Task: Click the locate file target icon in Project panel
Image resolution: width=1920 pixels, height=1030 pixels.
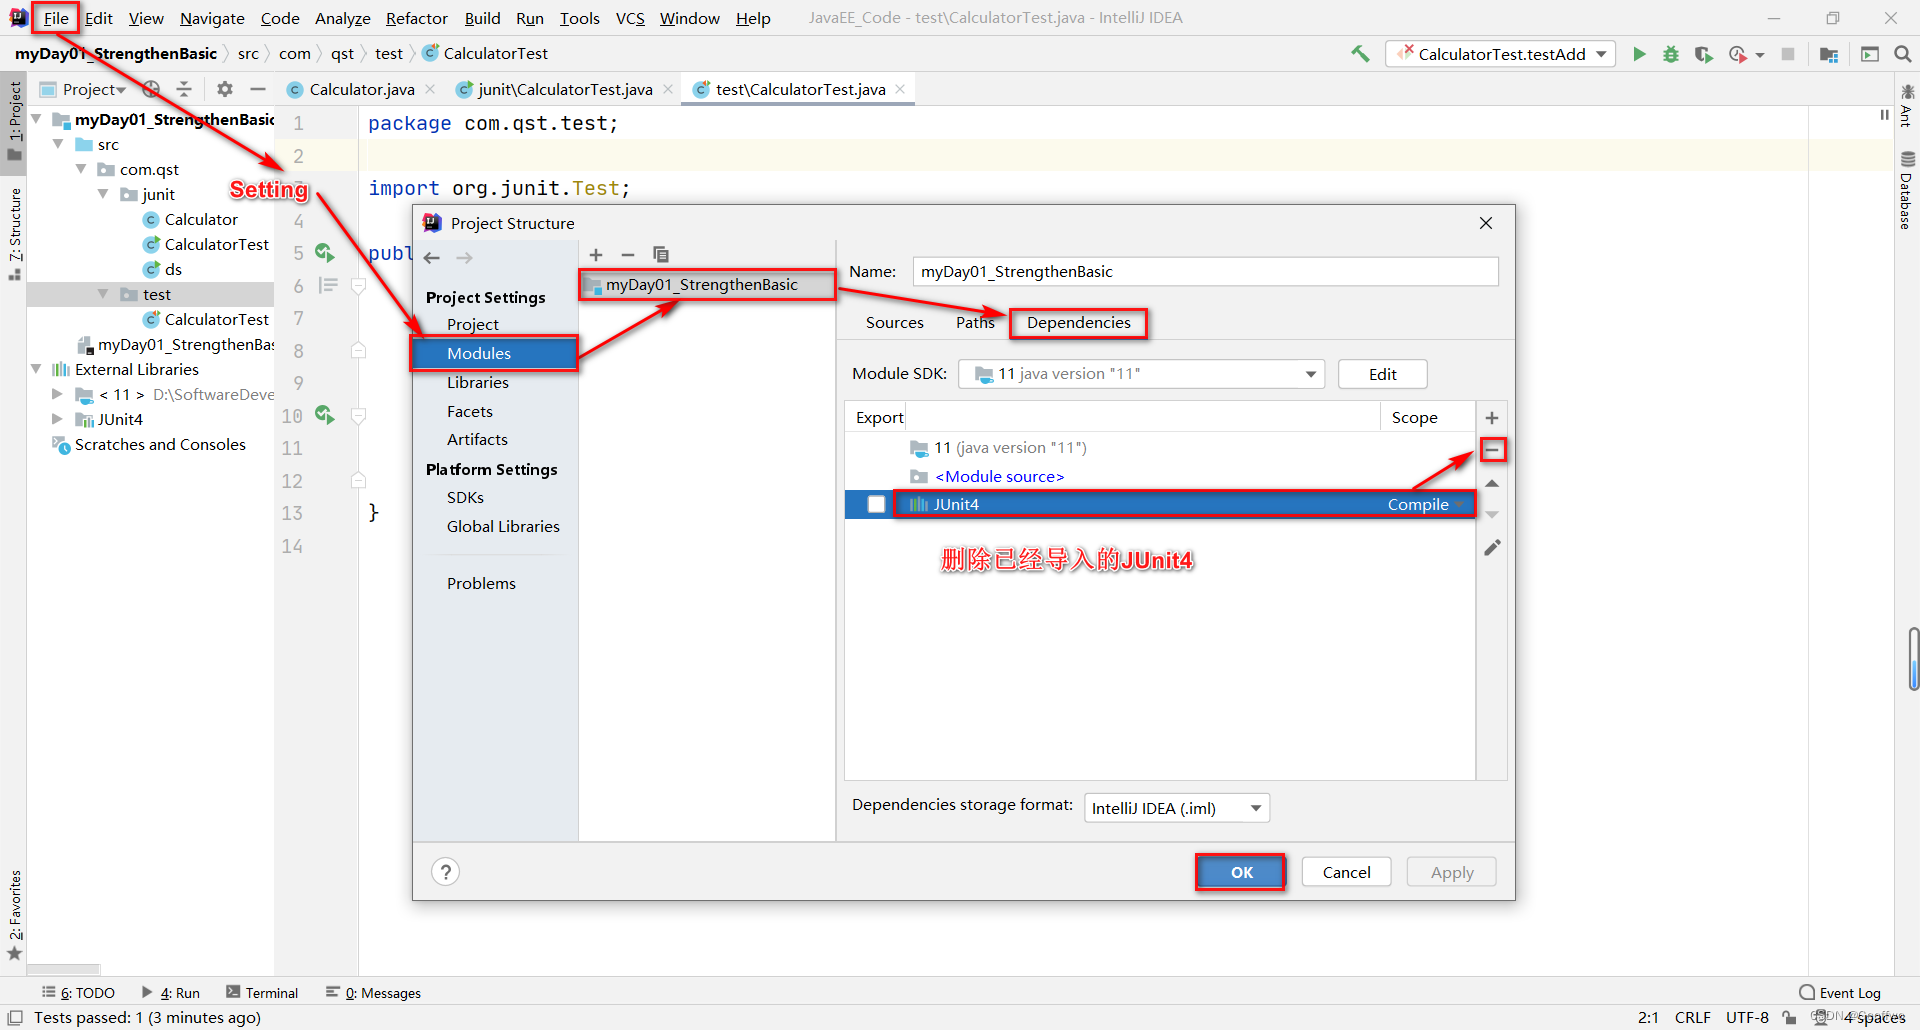Action: tap(151, 89)
